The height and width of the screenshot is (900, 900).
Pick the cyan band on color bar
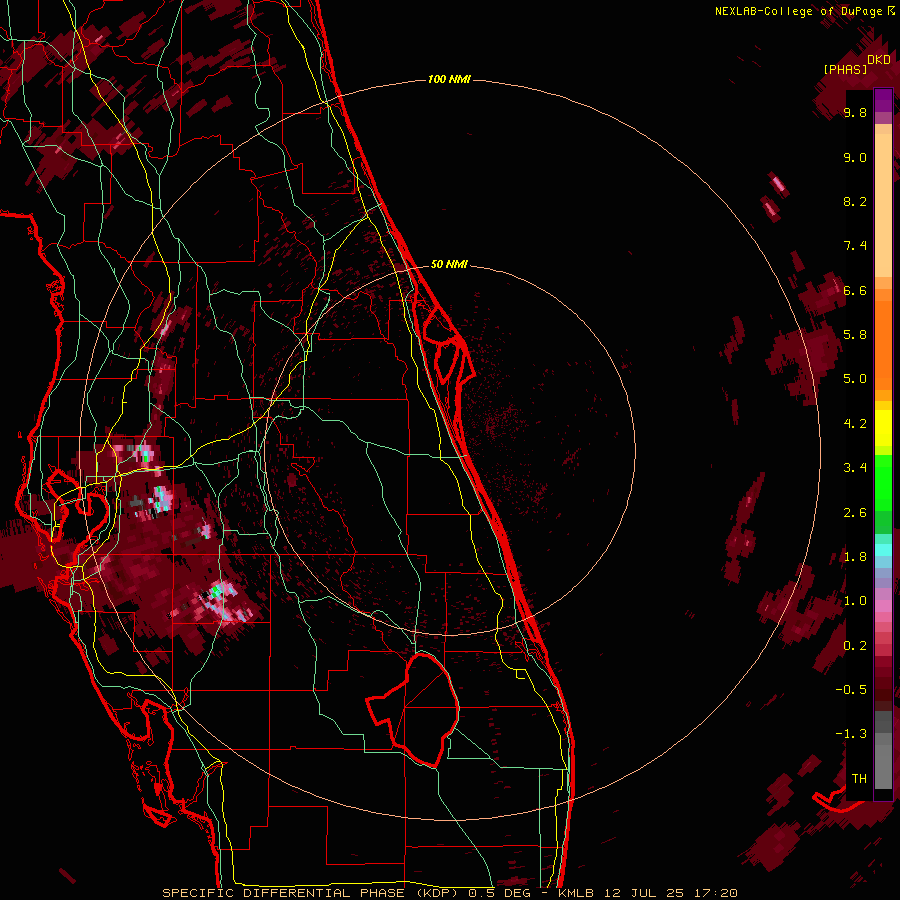pos(883,550)
